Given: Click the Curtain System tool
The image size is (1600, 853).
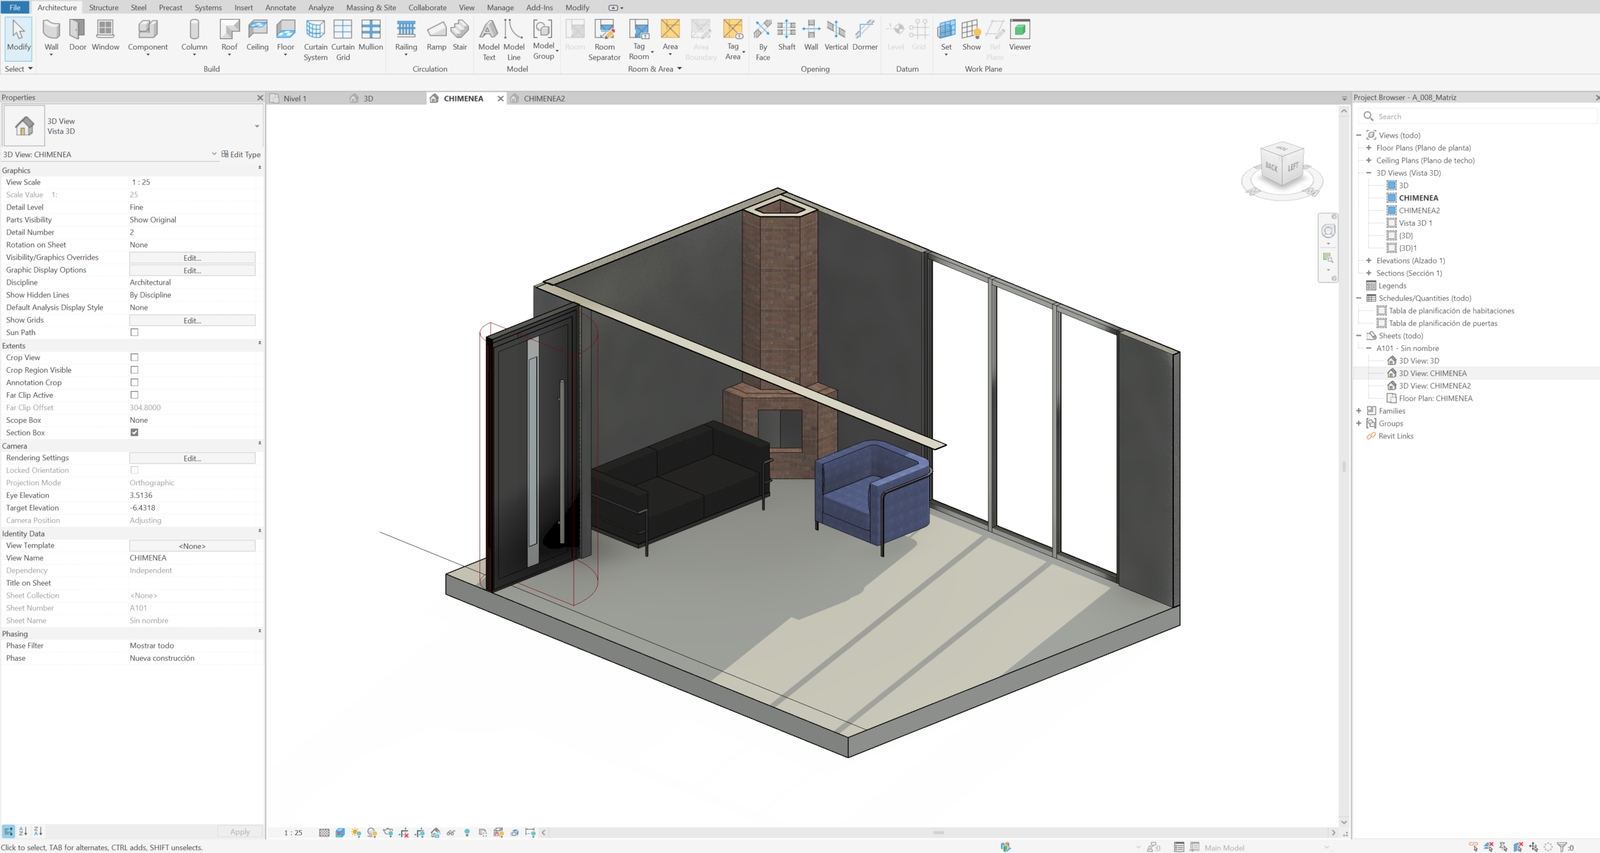Looking at the screenshot, I should pyautogui.click(x=315, y=40).
